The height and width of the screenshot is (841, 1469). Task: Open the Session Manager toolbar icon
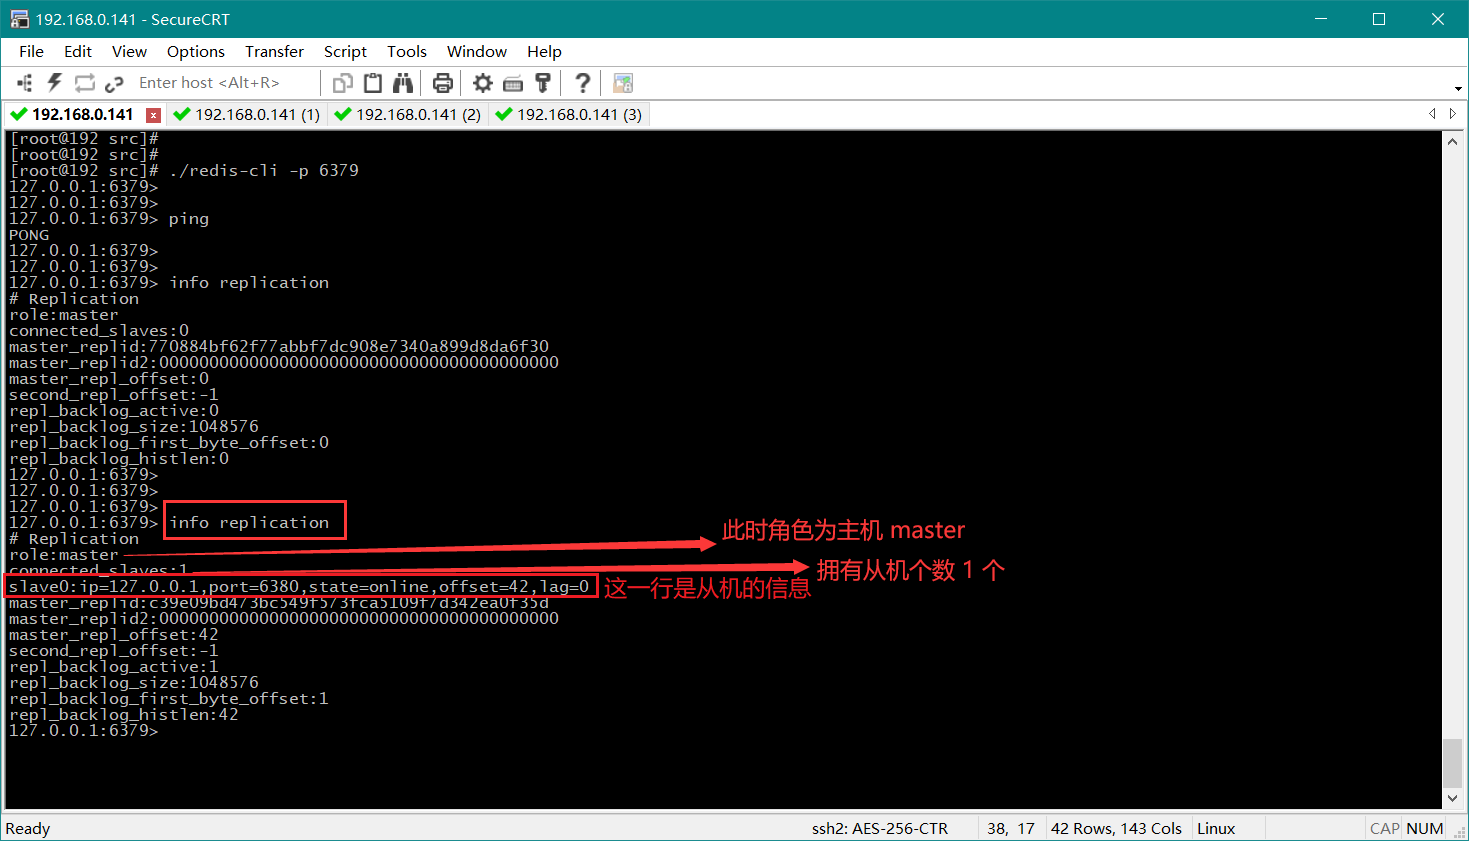click(25, 83)
